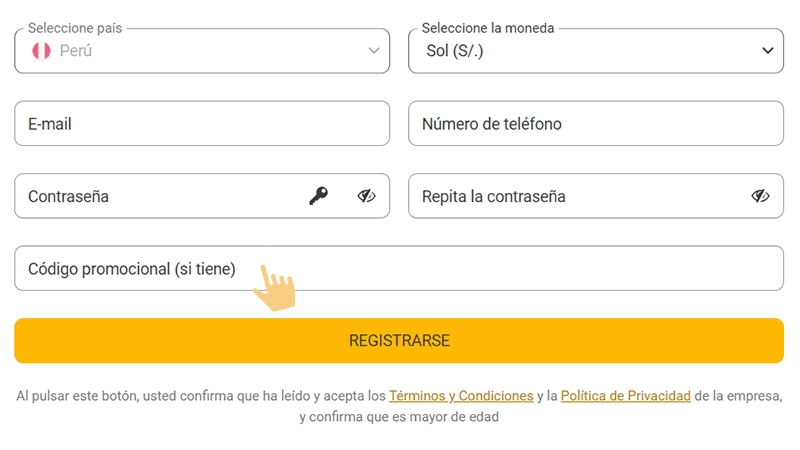Click the Número de teléfono field

pos(595,124)
